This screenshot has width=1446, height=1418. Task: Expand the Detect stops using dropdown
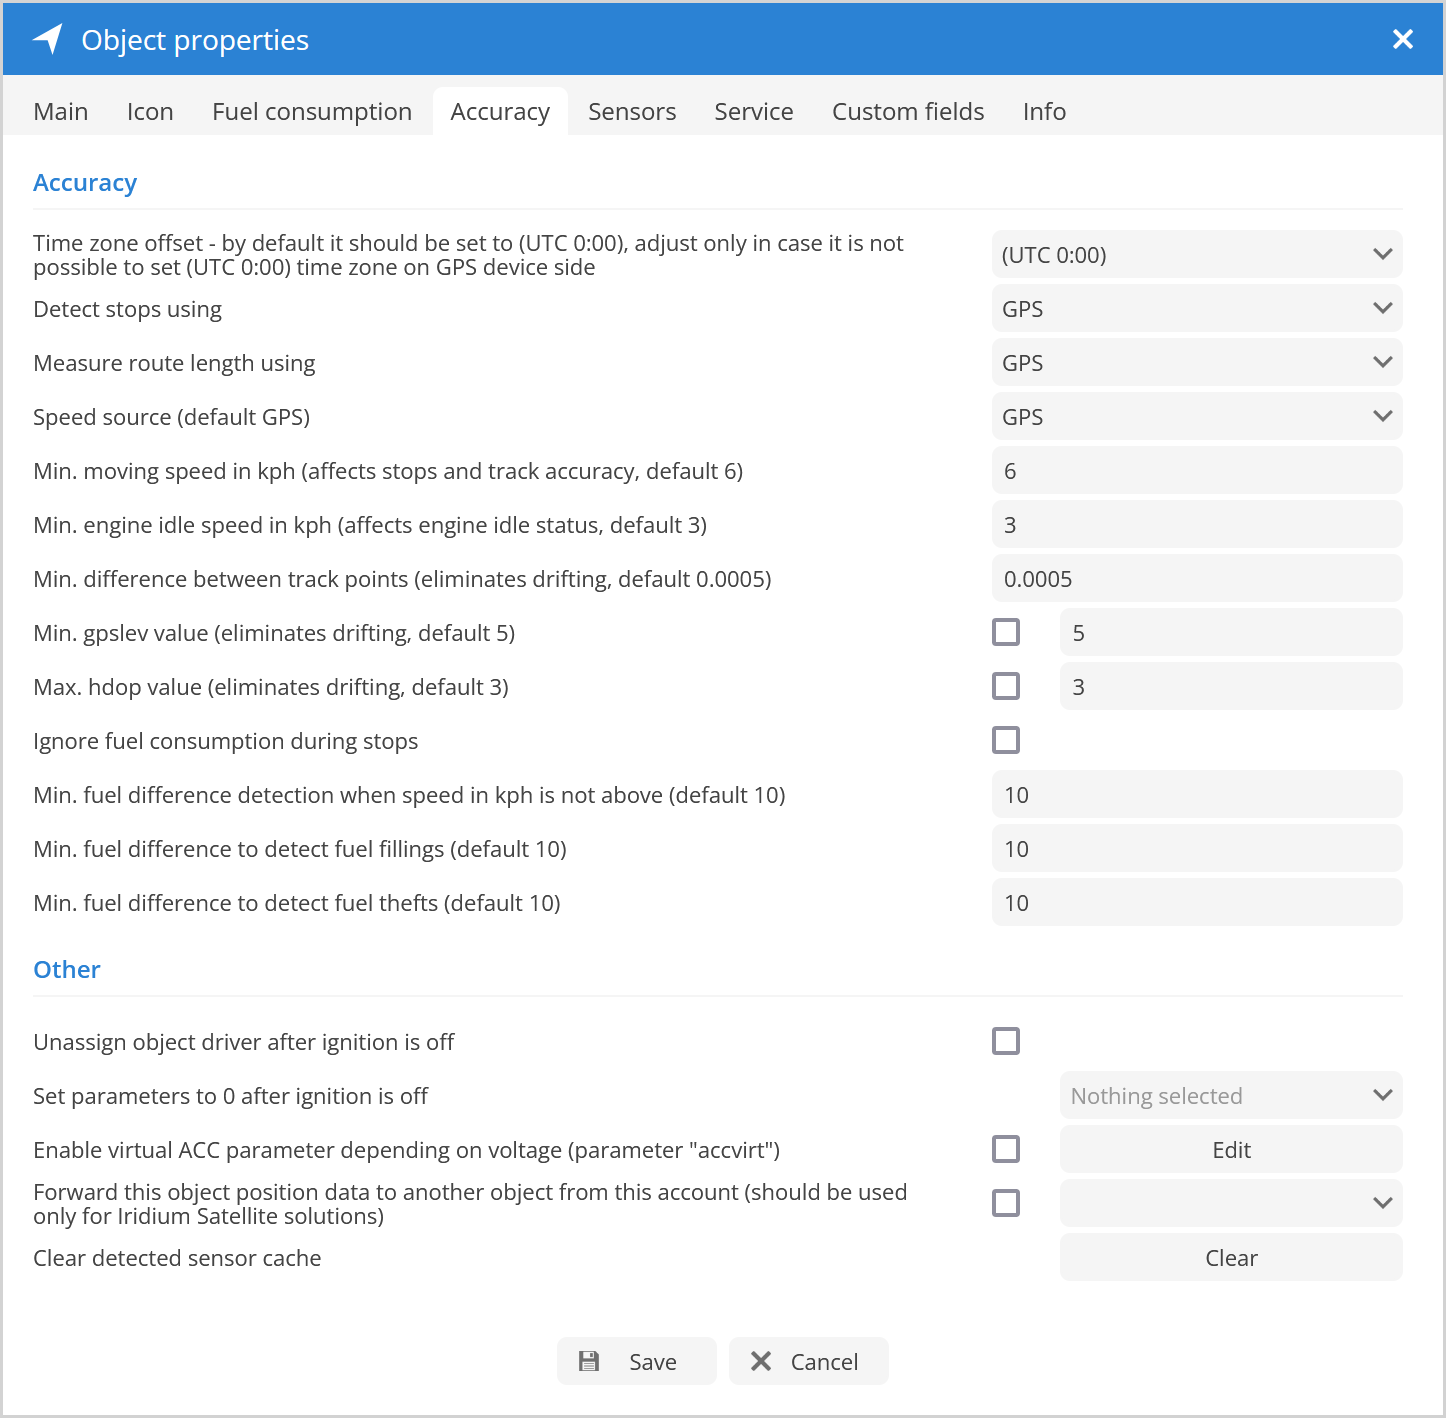[1196, 309]
